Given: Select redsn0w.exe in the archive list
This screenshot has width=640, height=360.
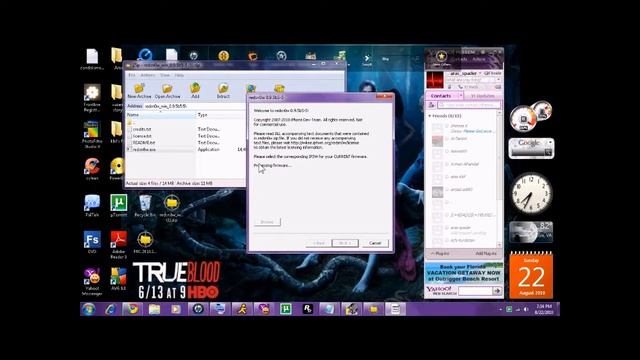Looking at the screenshot, I should [144, 149].
